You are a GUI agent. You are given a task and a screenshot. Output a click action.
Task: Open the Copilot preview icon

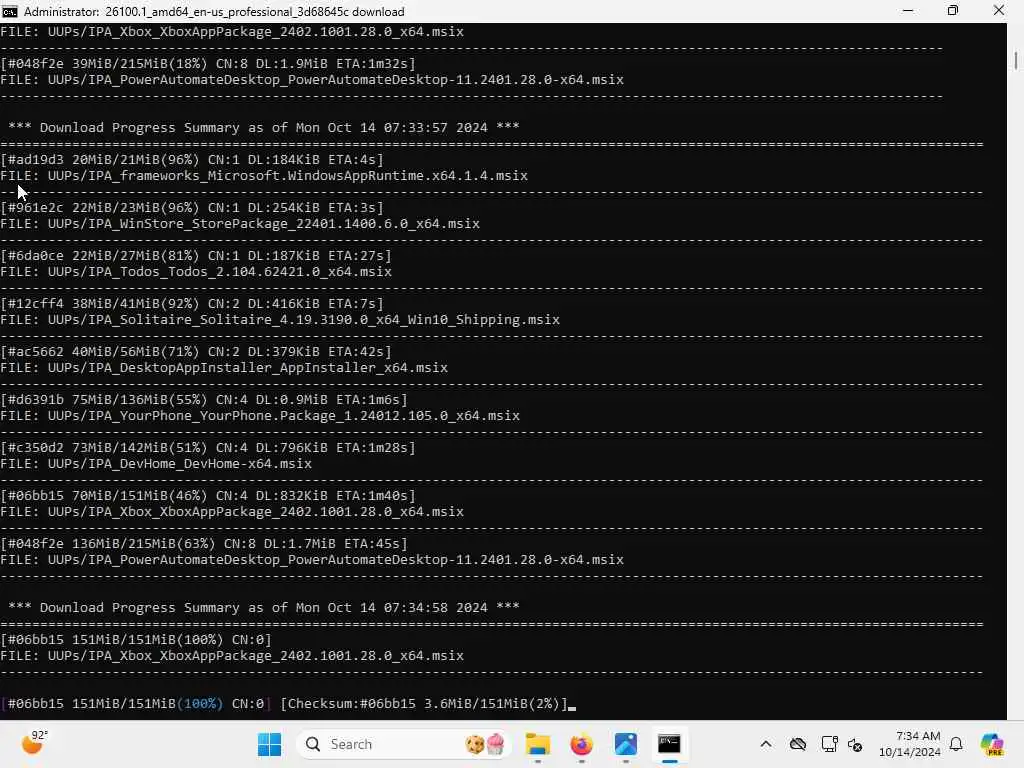[x=992, y=744]
